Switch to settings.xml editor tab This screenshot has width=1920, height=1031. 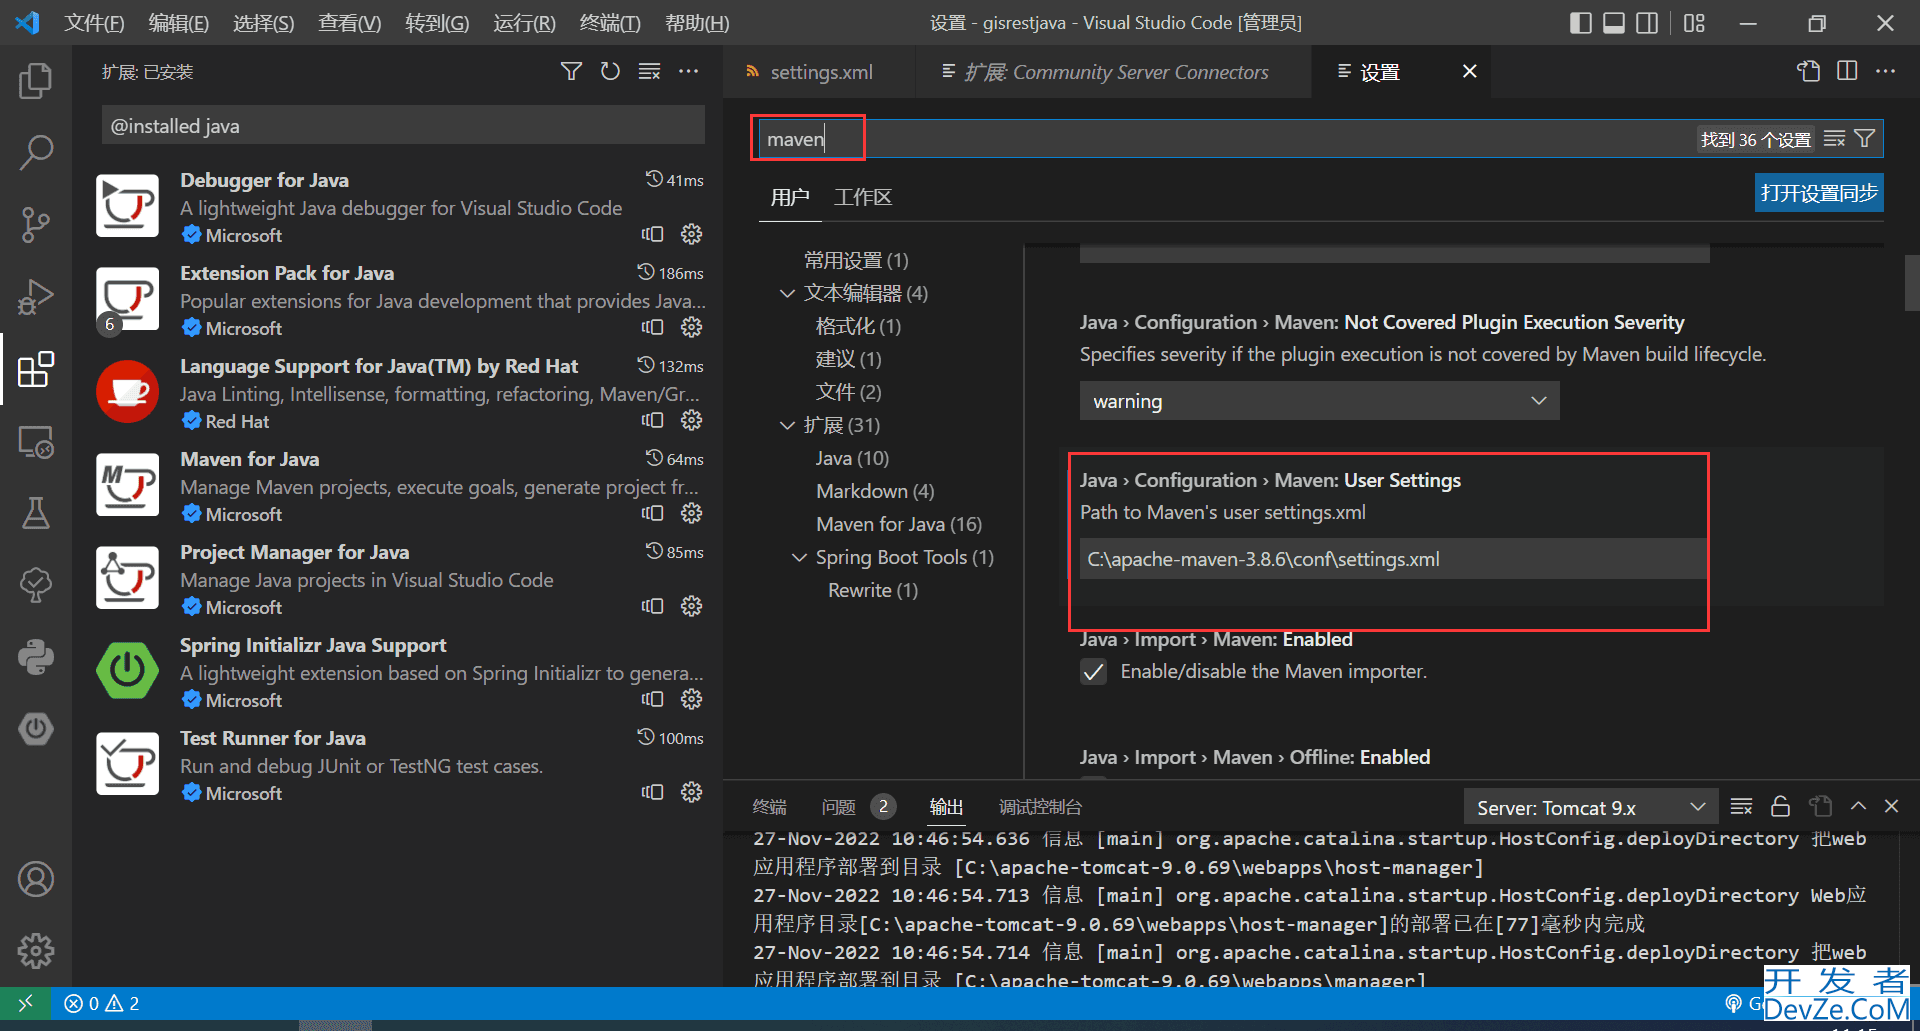click(x=820, y=72)
